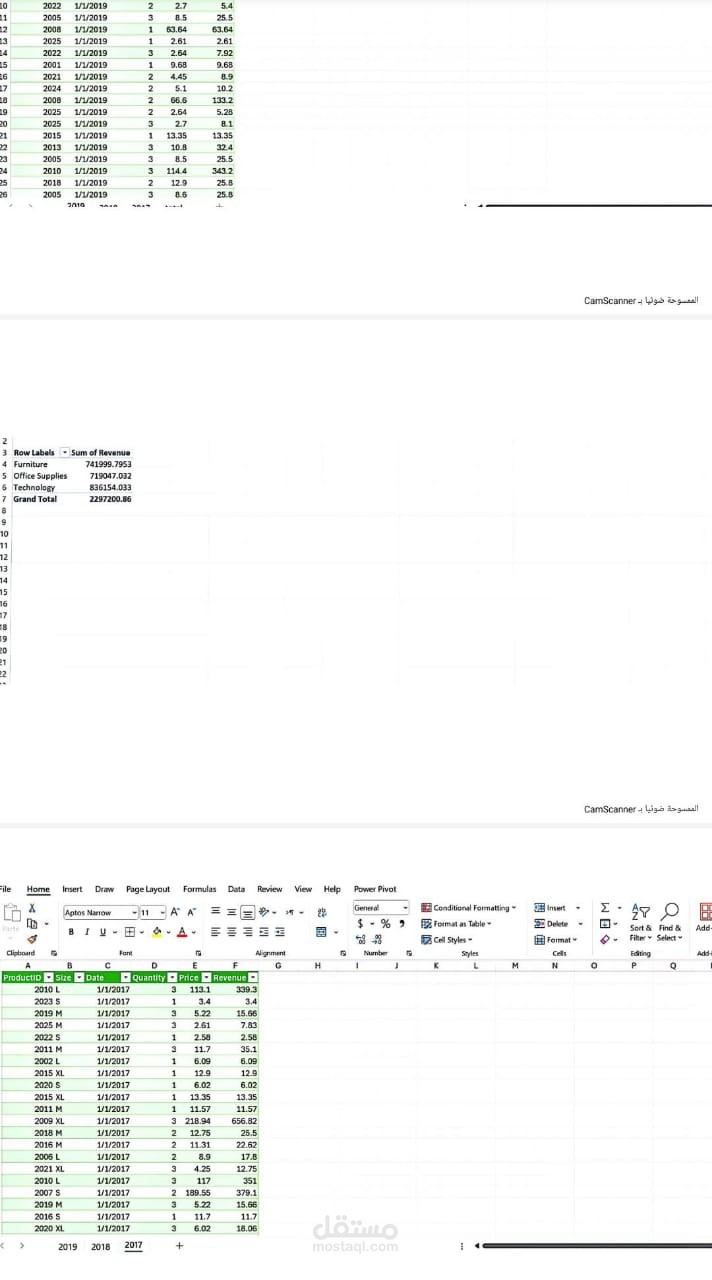Switch to the Review tab
Screen dimensions: 712x1280
coord(270,889)
